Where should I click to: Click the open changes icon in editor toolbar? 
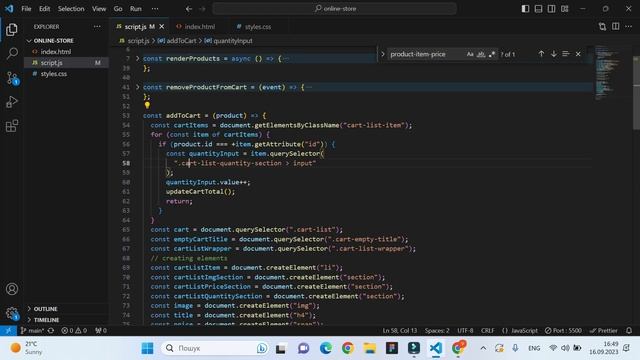pos(602,27)
